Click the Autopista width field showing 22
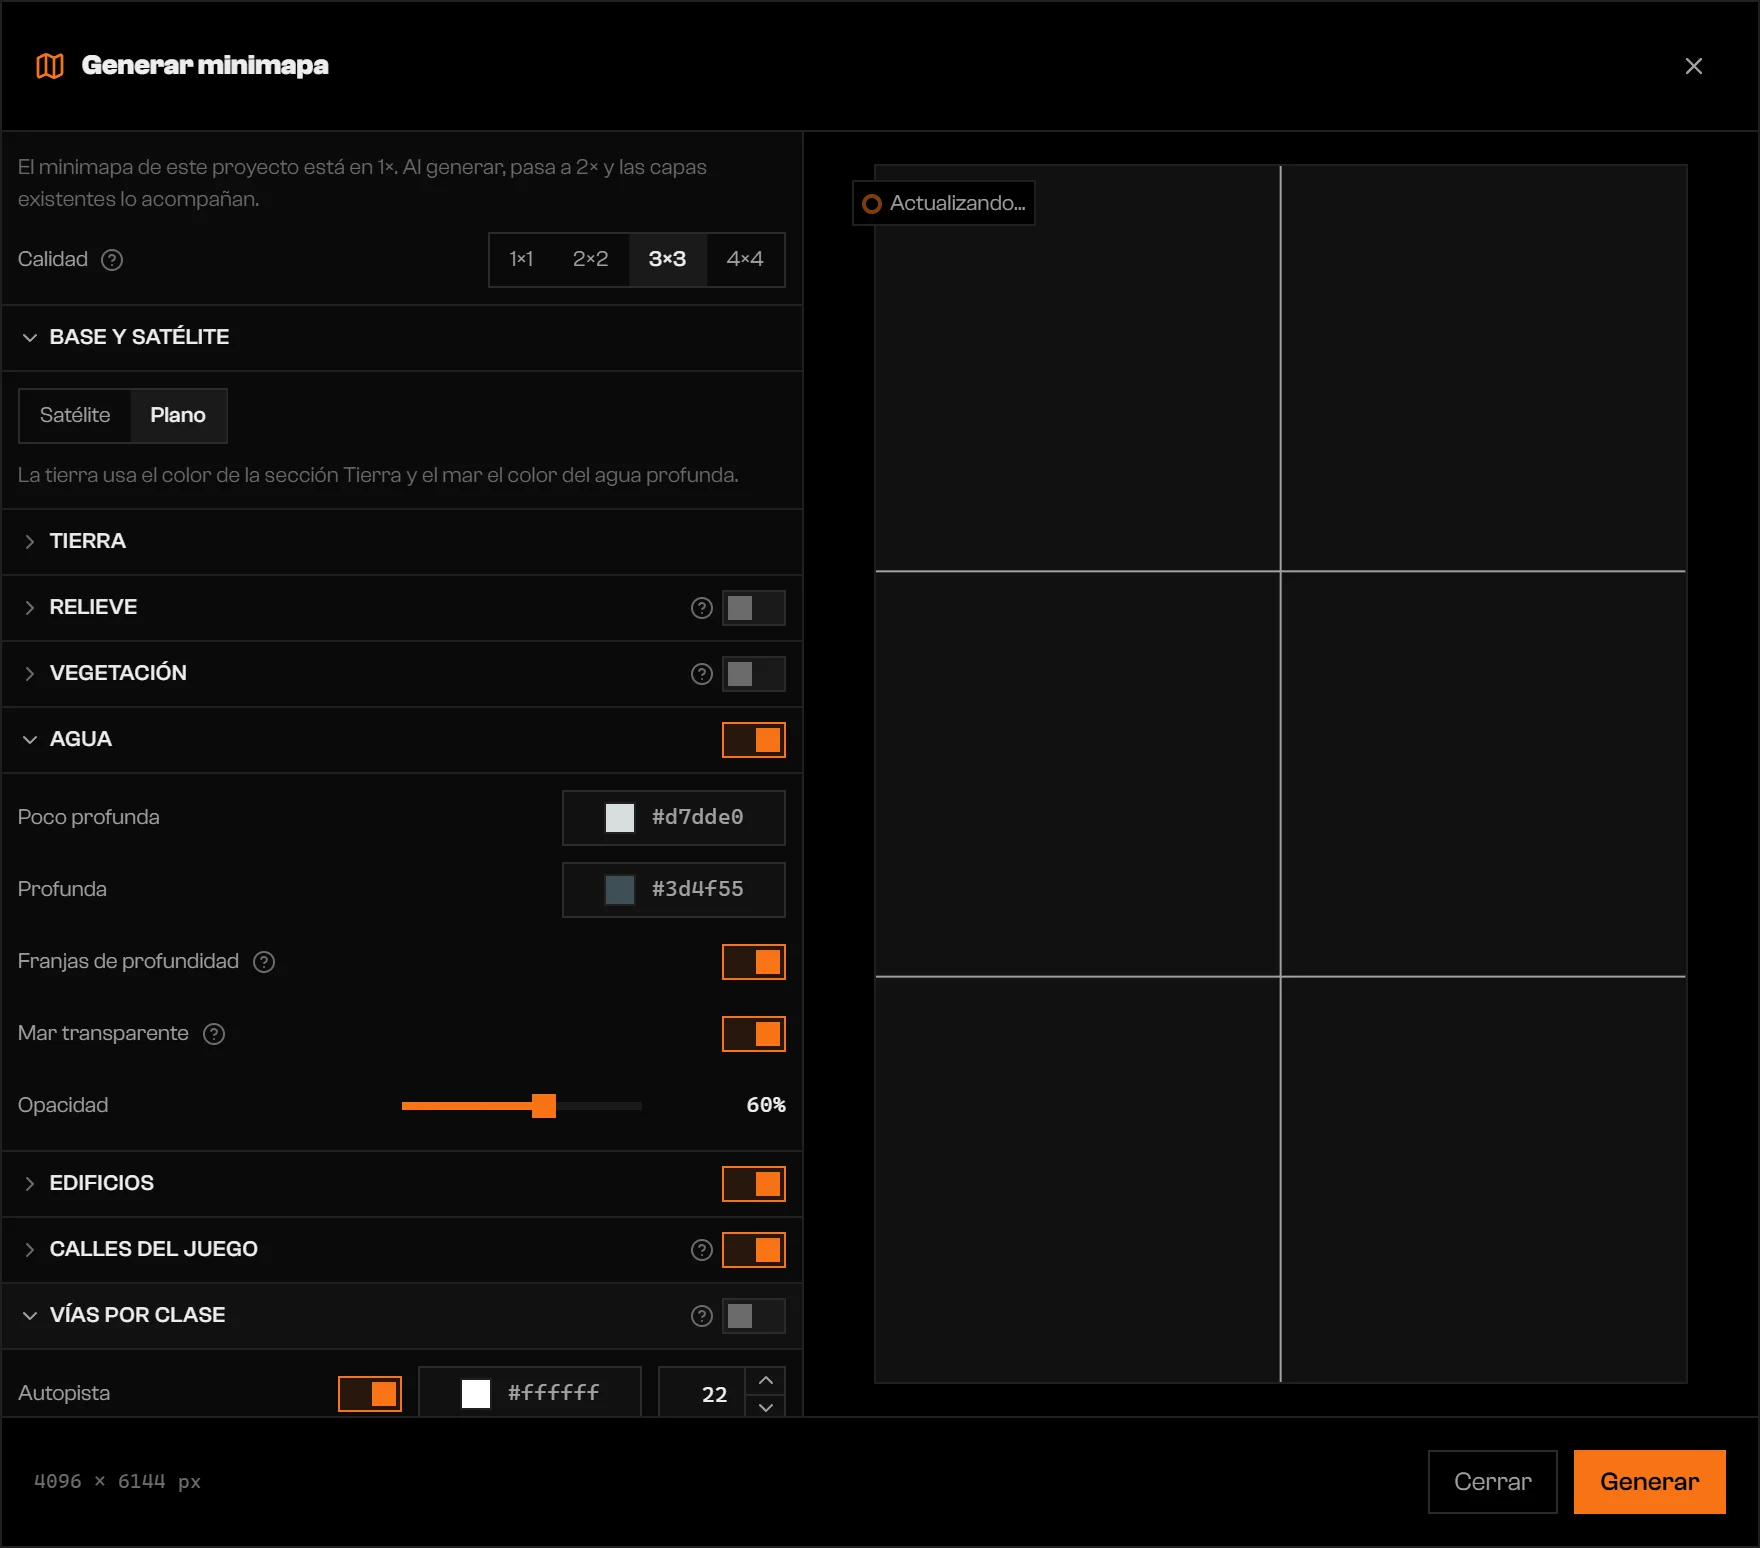1760x1548 pixels. tap(703, 1394)
